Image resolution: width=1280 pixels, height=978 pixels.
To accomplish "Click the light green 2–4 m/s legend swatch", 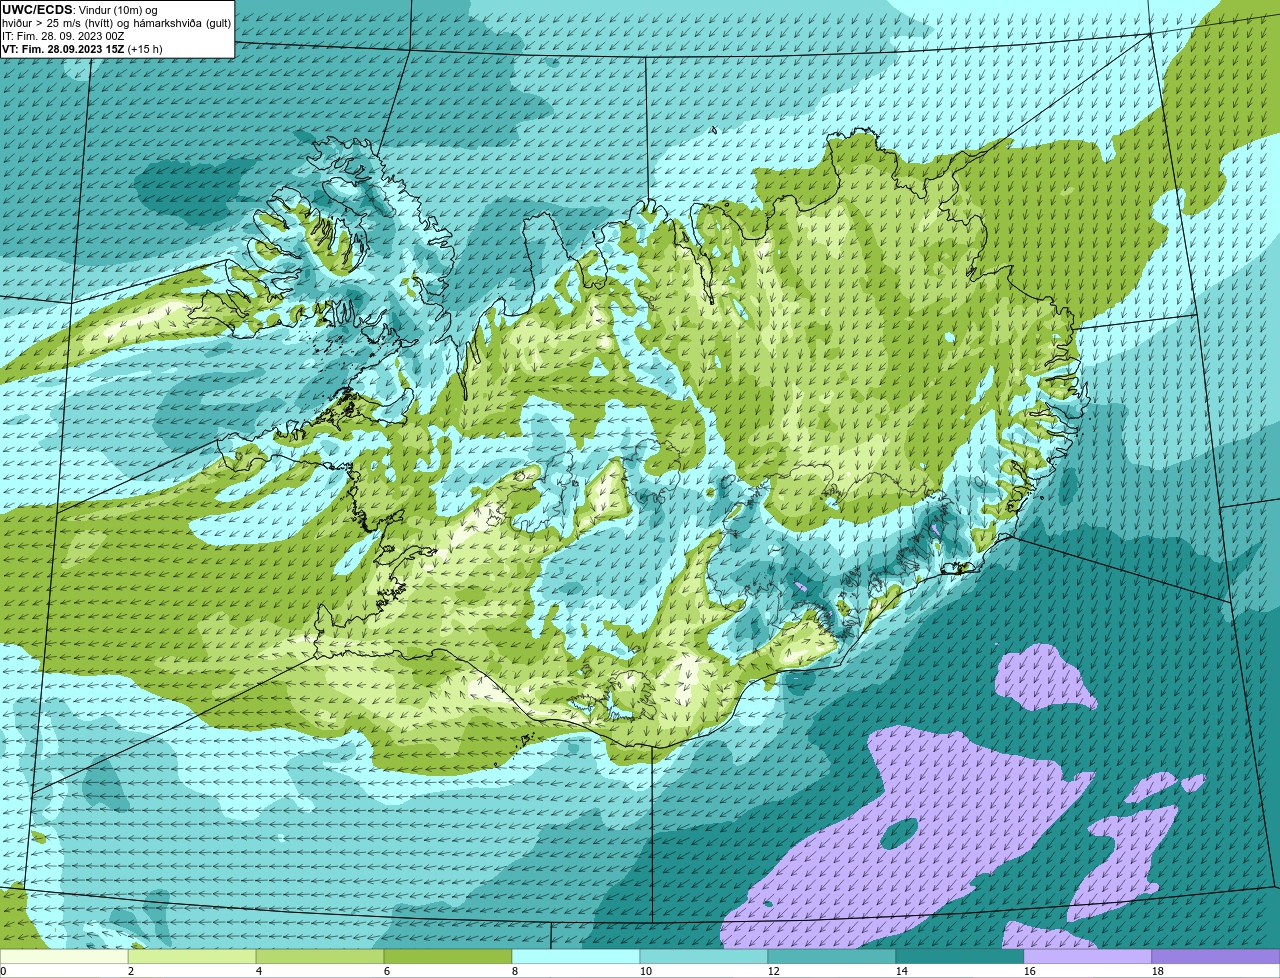I will click(192, 956).
